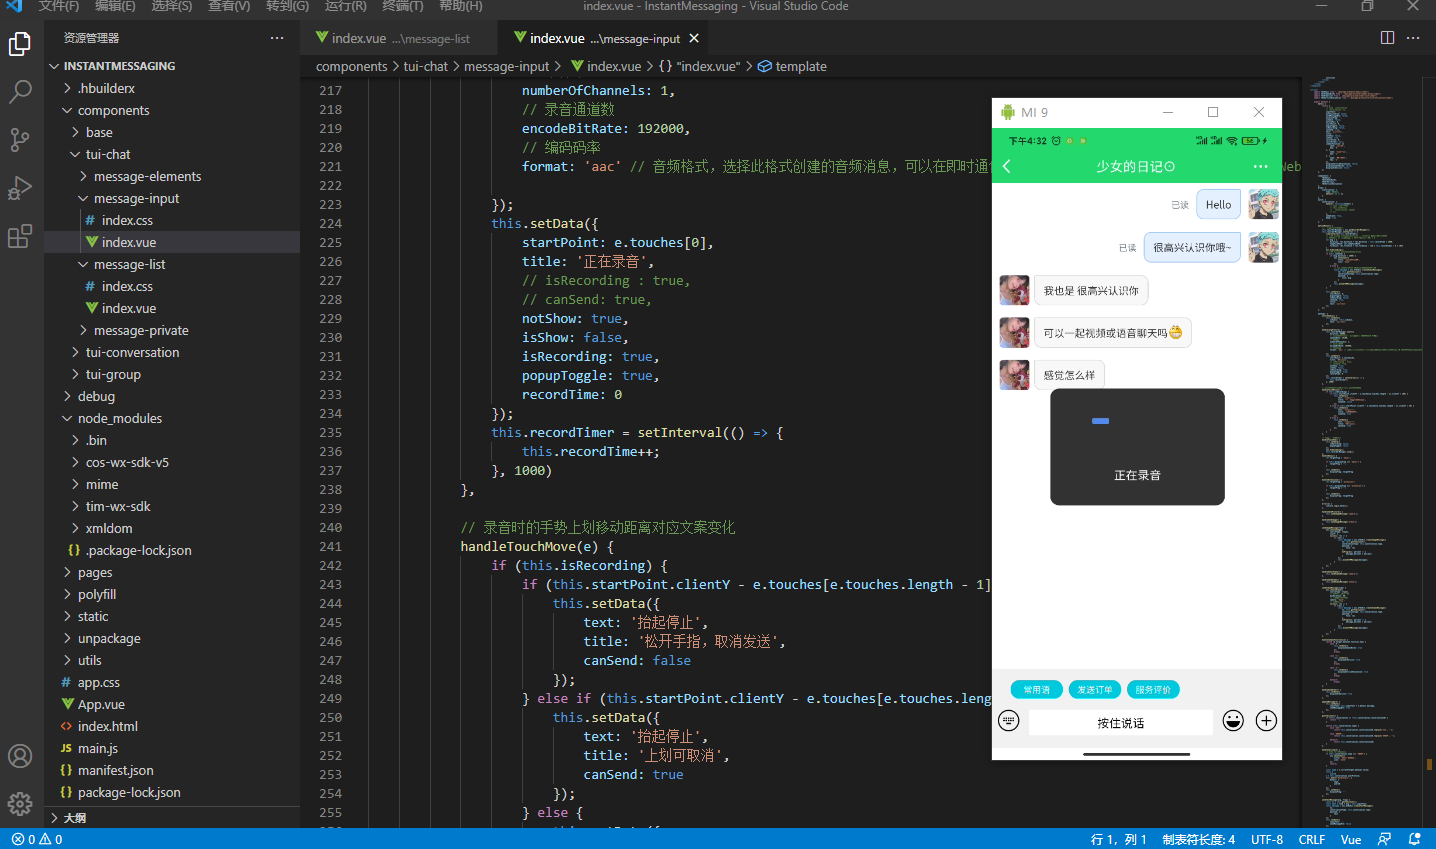1436x849 pixels.
Task: Open editor more actions ellipsis
Action: click(x=1413, y=38)
